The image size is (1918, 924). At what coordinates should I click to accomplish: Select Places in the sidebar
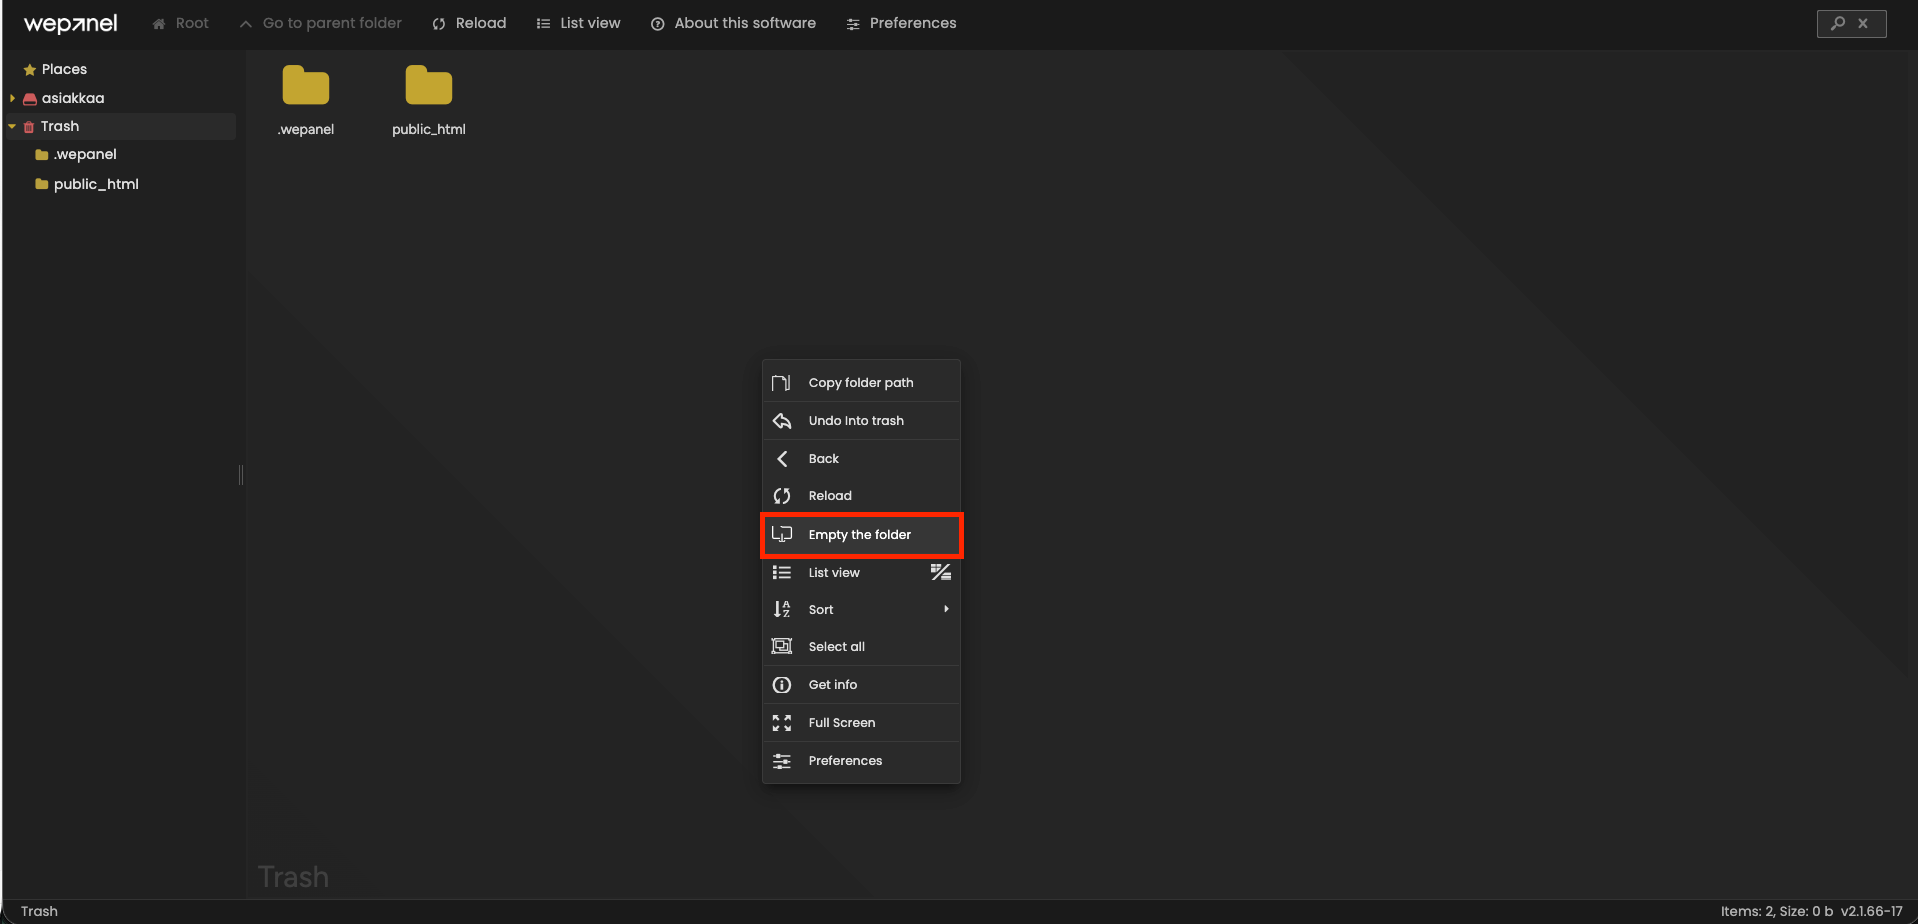click(x=64, y=69)
